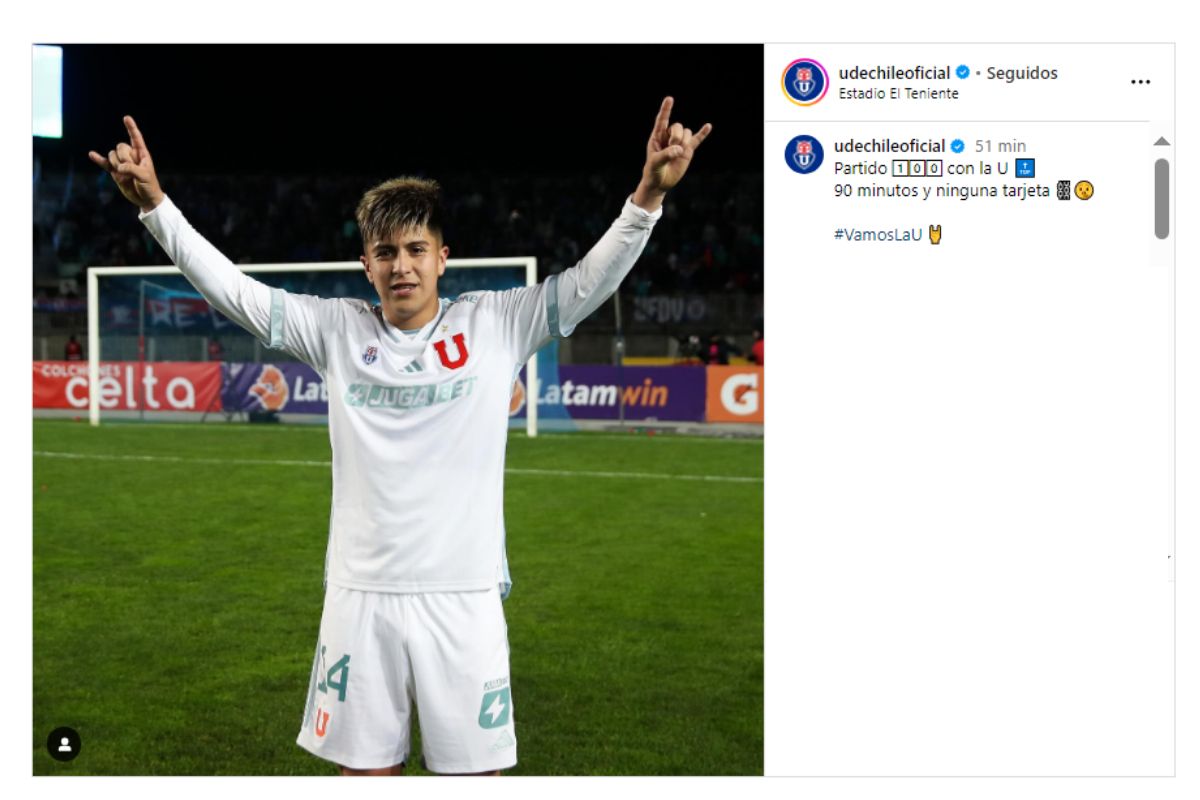Click the verified badge beside the 51 min timestamp

point(958,146)
